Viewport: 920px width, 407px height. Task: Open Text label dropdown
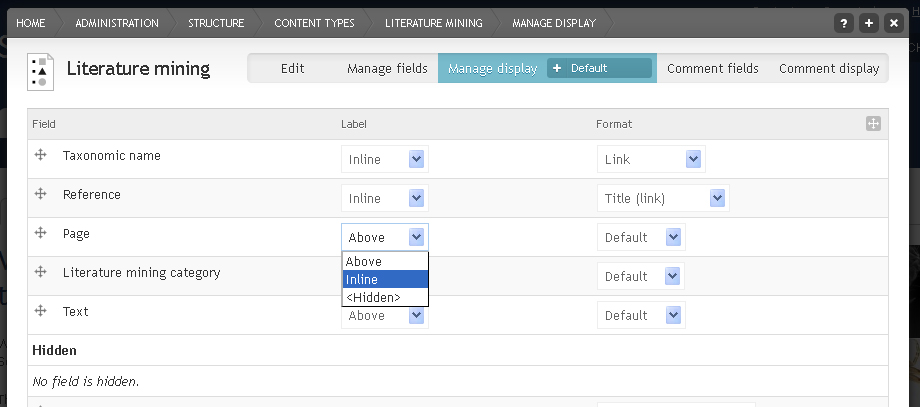(385, 317)
